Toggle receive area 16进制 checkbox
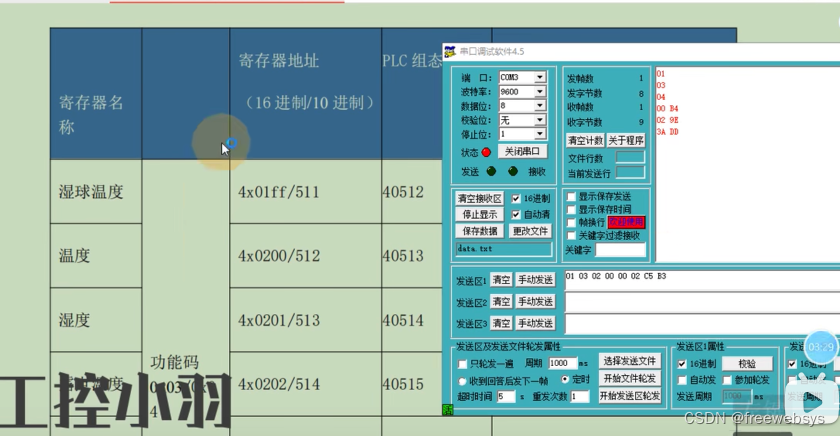This screenshot has height=436, width=840. [x=516, y=199]
